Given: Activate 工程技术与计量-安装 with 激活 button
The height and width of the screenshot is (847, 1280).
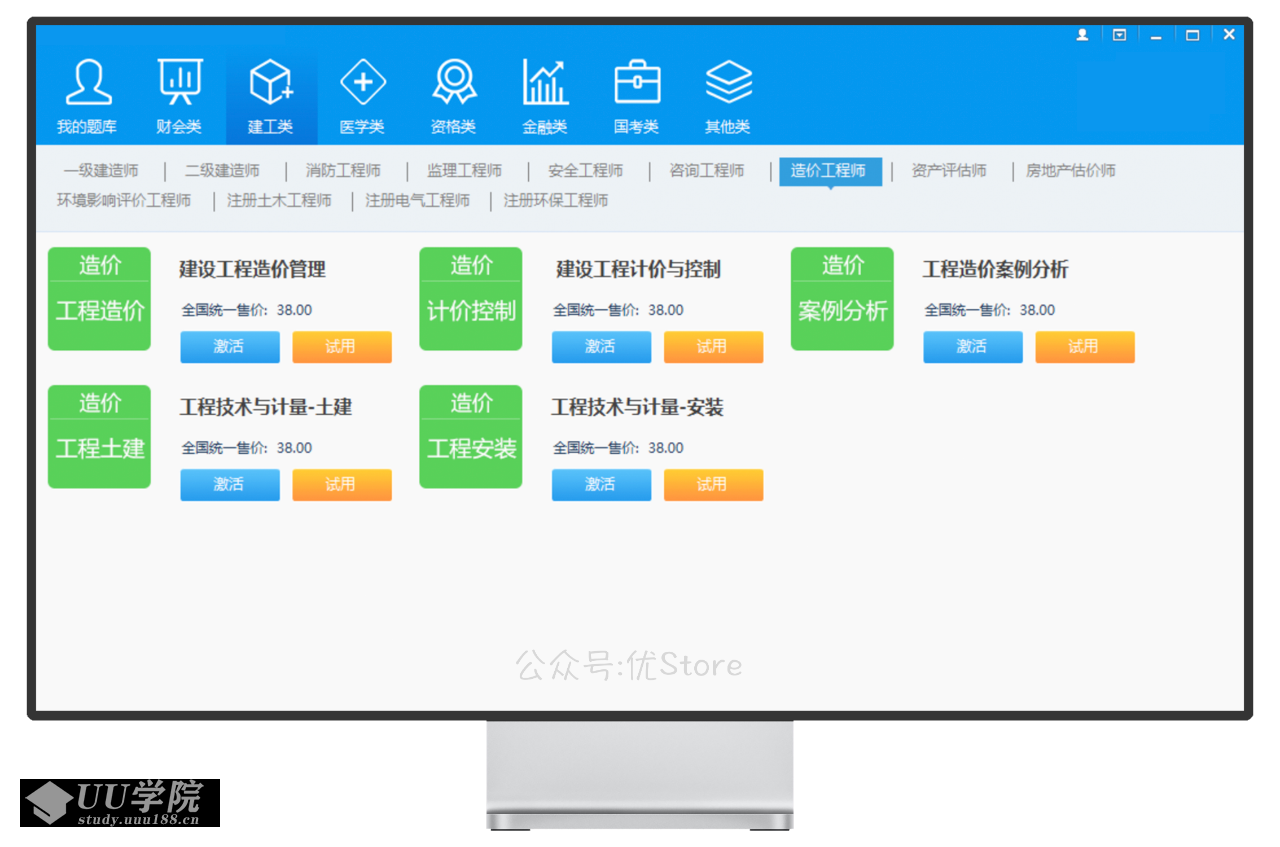Looking at the screenshot, I should pos(601,485).
